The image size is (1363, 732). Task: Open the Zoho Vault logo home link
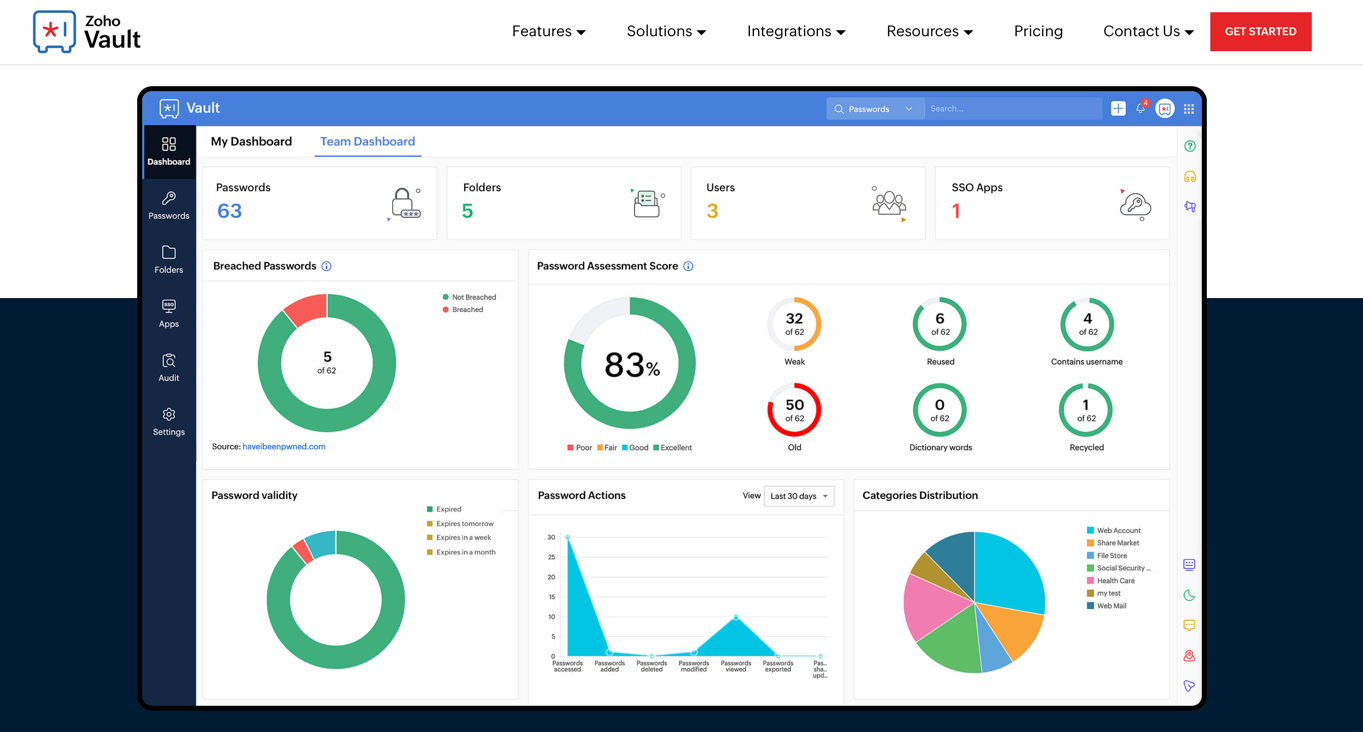[87, 32]
